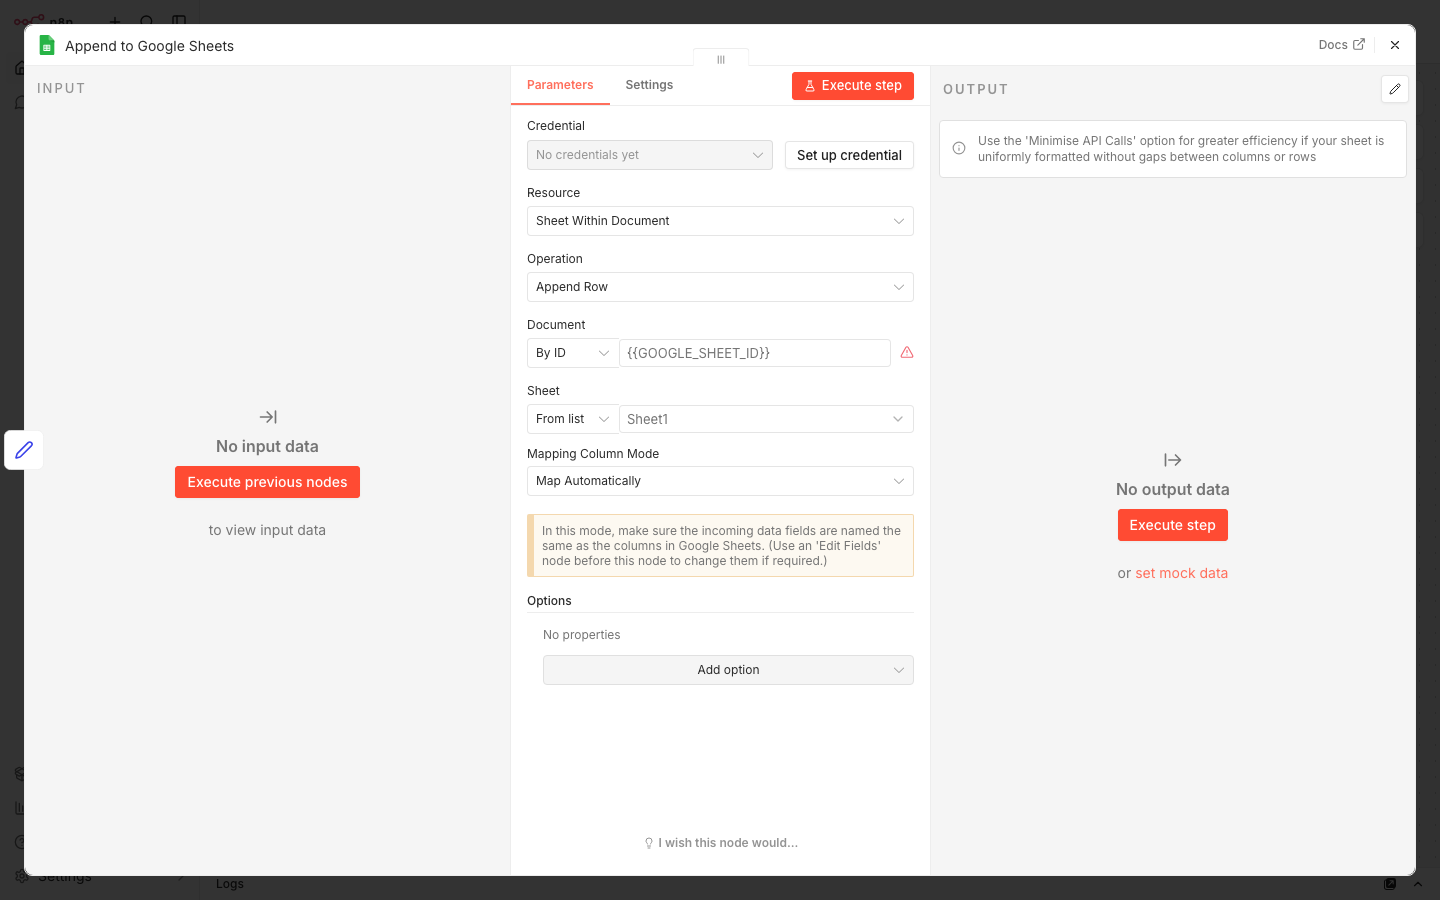Click the plus icon to create new workflow
The image size is (1440, 900).
pos(114,22)
